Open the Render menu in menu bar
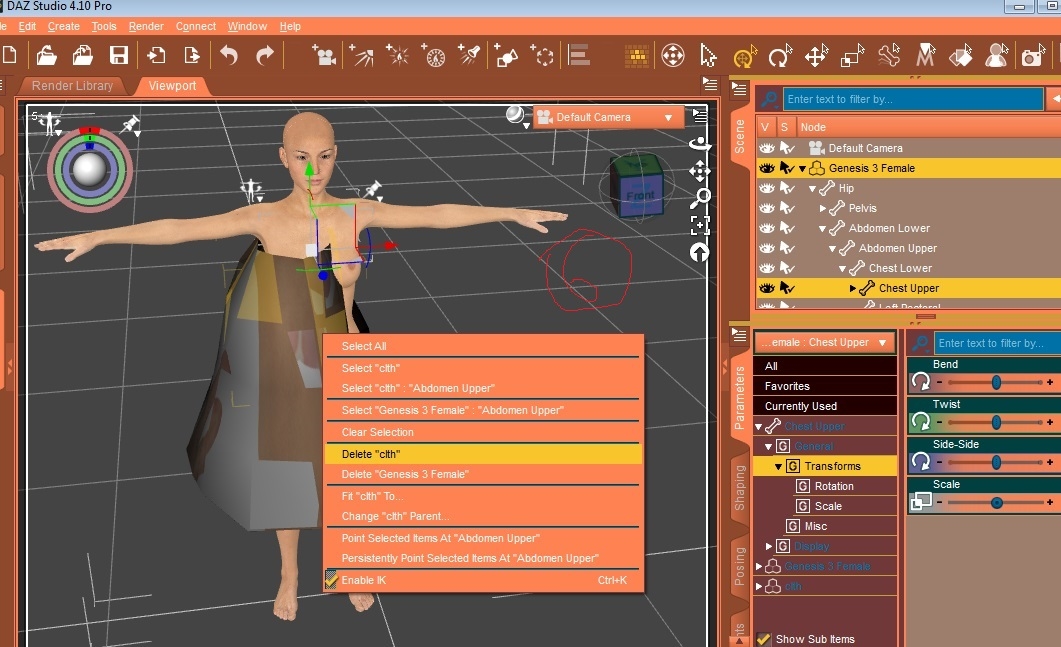The height and width of the screenshot is (647, 1061). 146,26
